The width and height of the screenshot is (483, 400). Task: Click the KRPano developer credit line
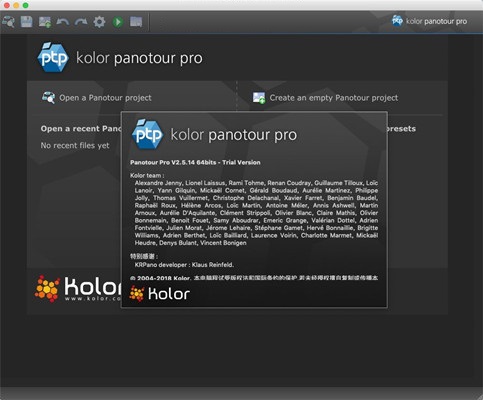(x=184, y=265)
